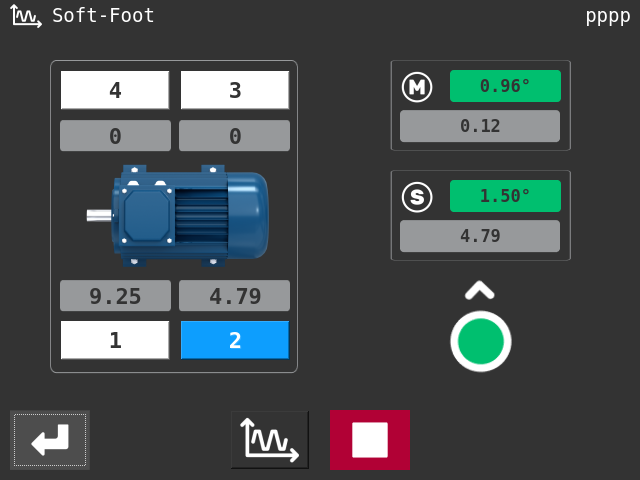Open the measurement graph button
Screen dimensions: 640x480
(269, 440)
